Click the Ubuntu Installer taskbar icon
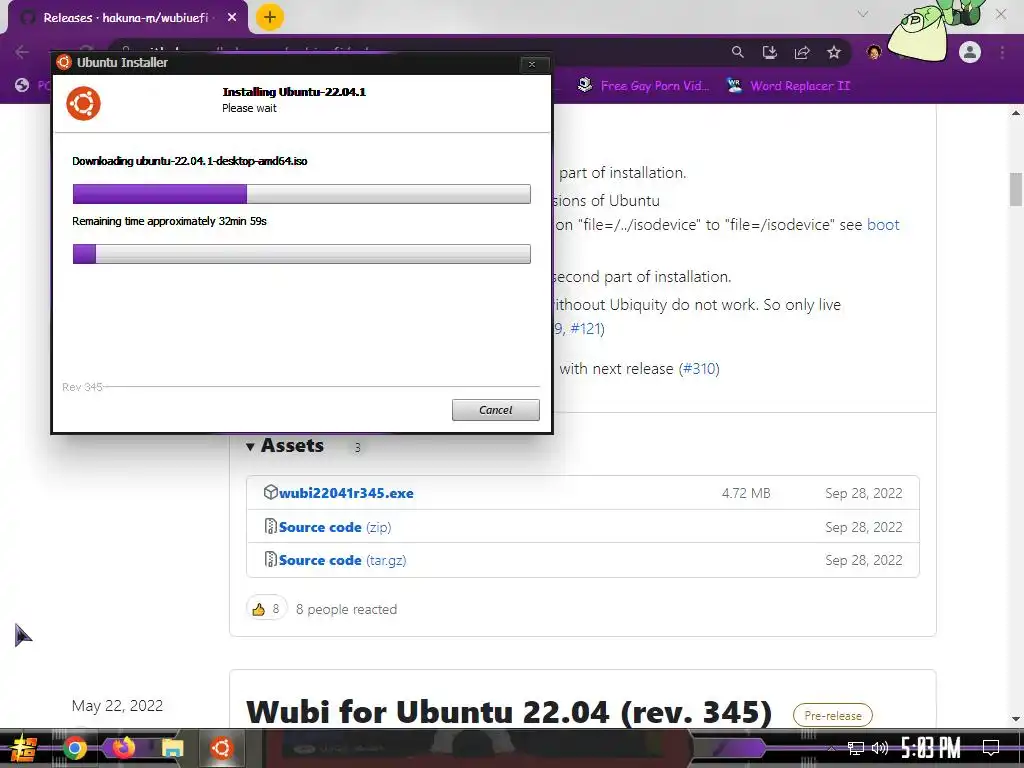The image size is (1024, 768). point(221,748)
